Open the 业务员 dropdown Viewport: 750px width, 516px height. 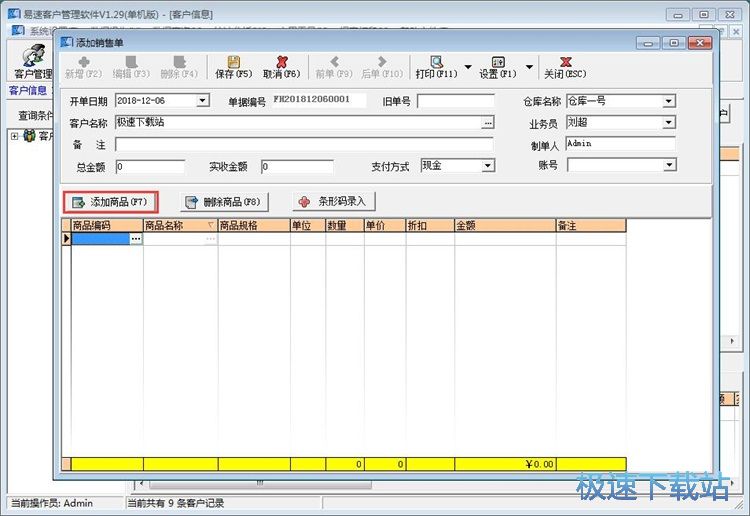tap(669, 122)
